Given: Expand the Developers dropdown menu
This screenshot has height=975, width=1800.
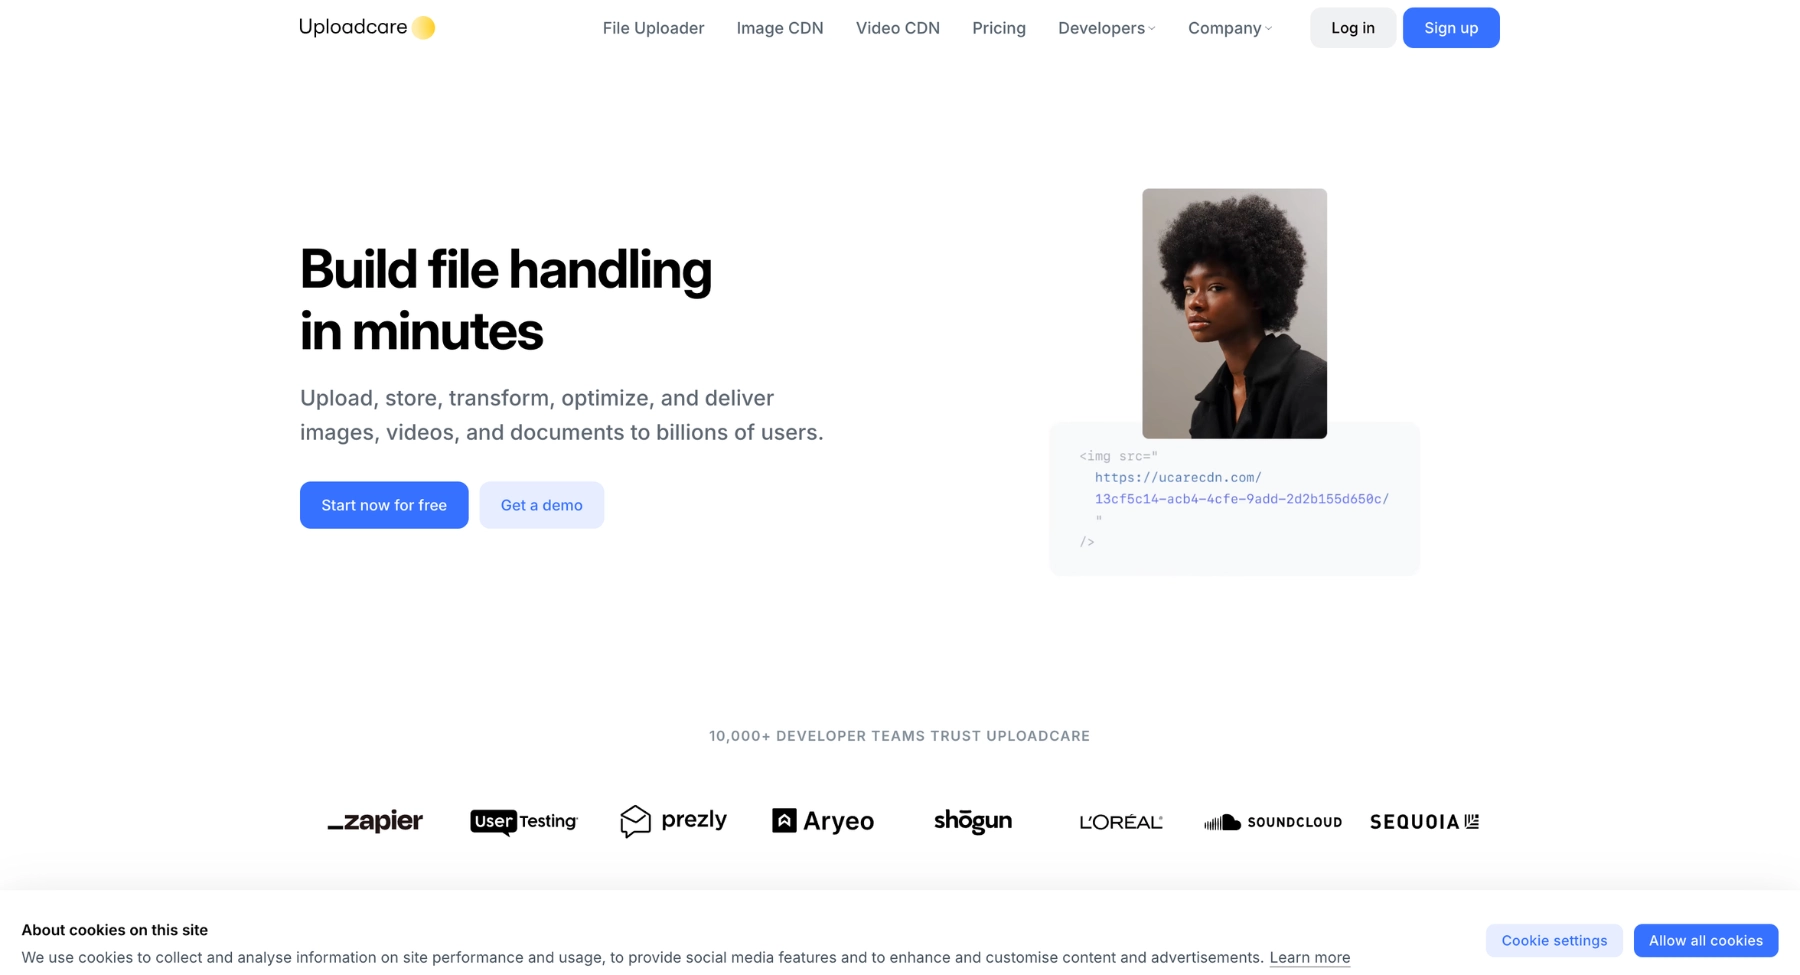Looking at the screenshot, I should pos(1106,28).
